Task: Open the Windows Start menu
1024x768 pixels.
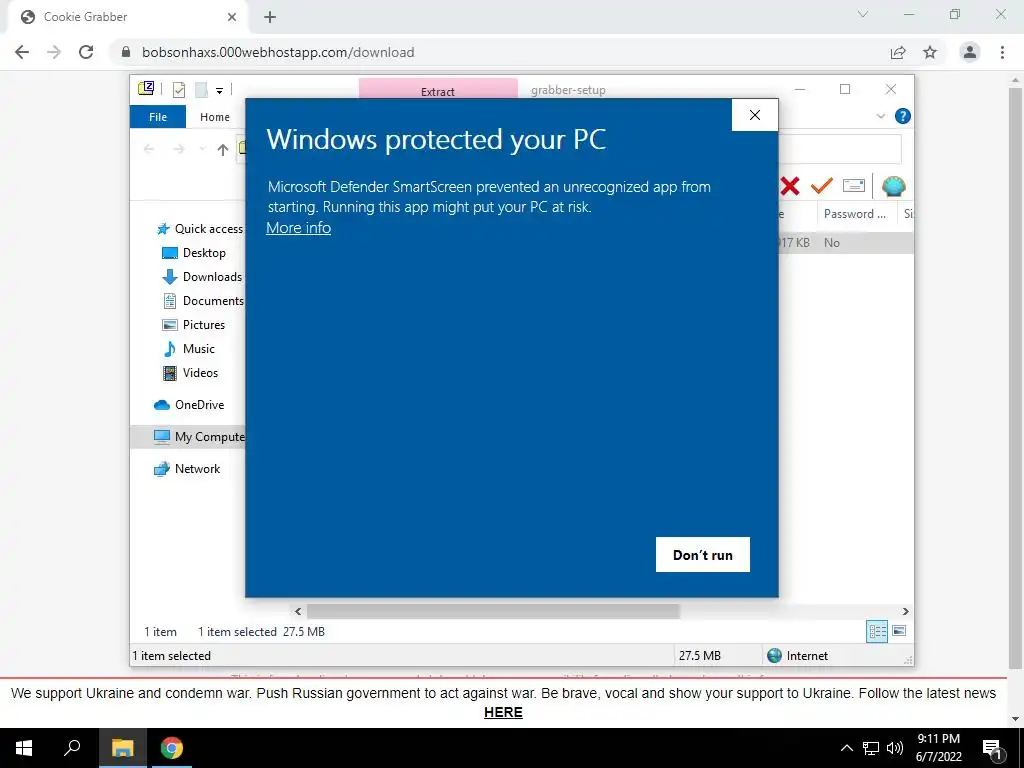Action: coord(24,748)
